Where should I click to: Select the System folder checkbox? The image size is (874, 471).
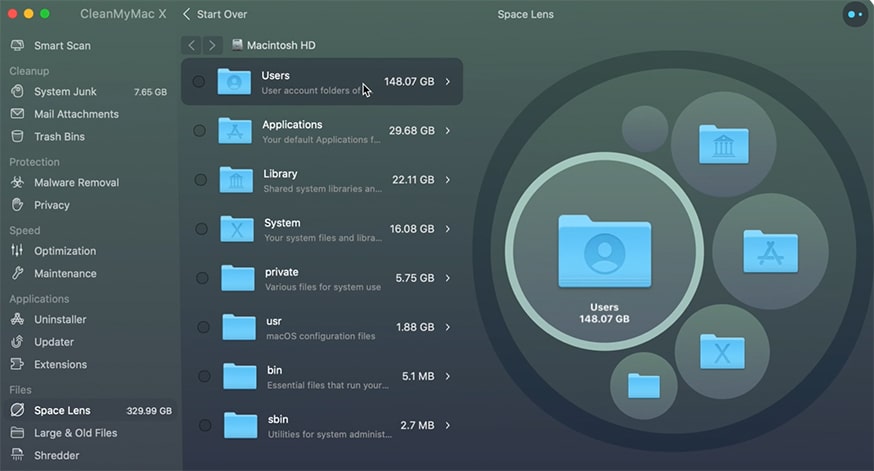click(201, 229)
